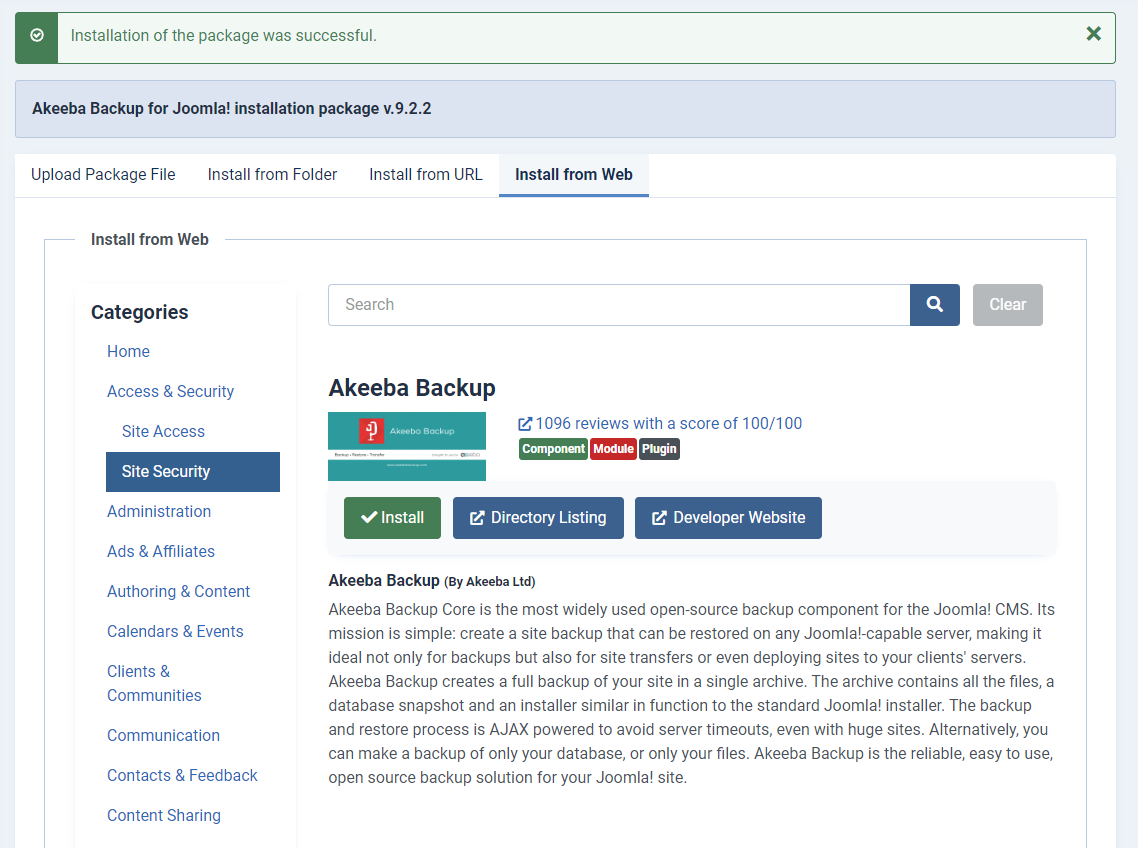
Task: Open Access & Security category
Action: coord(171,391)
